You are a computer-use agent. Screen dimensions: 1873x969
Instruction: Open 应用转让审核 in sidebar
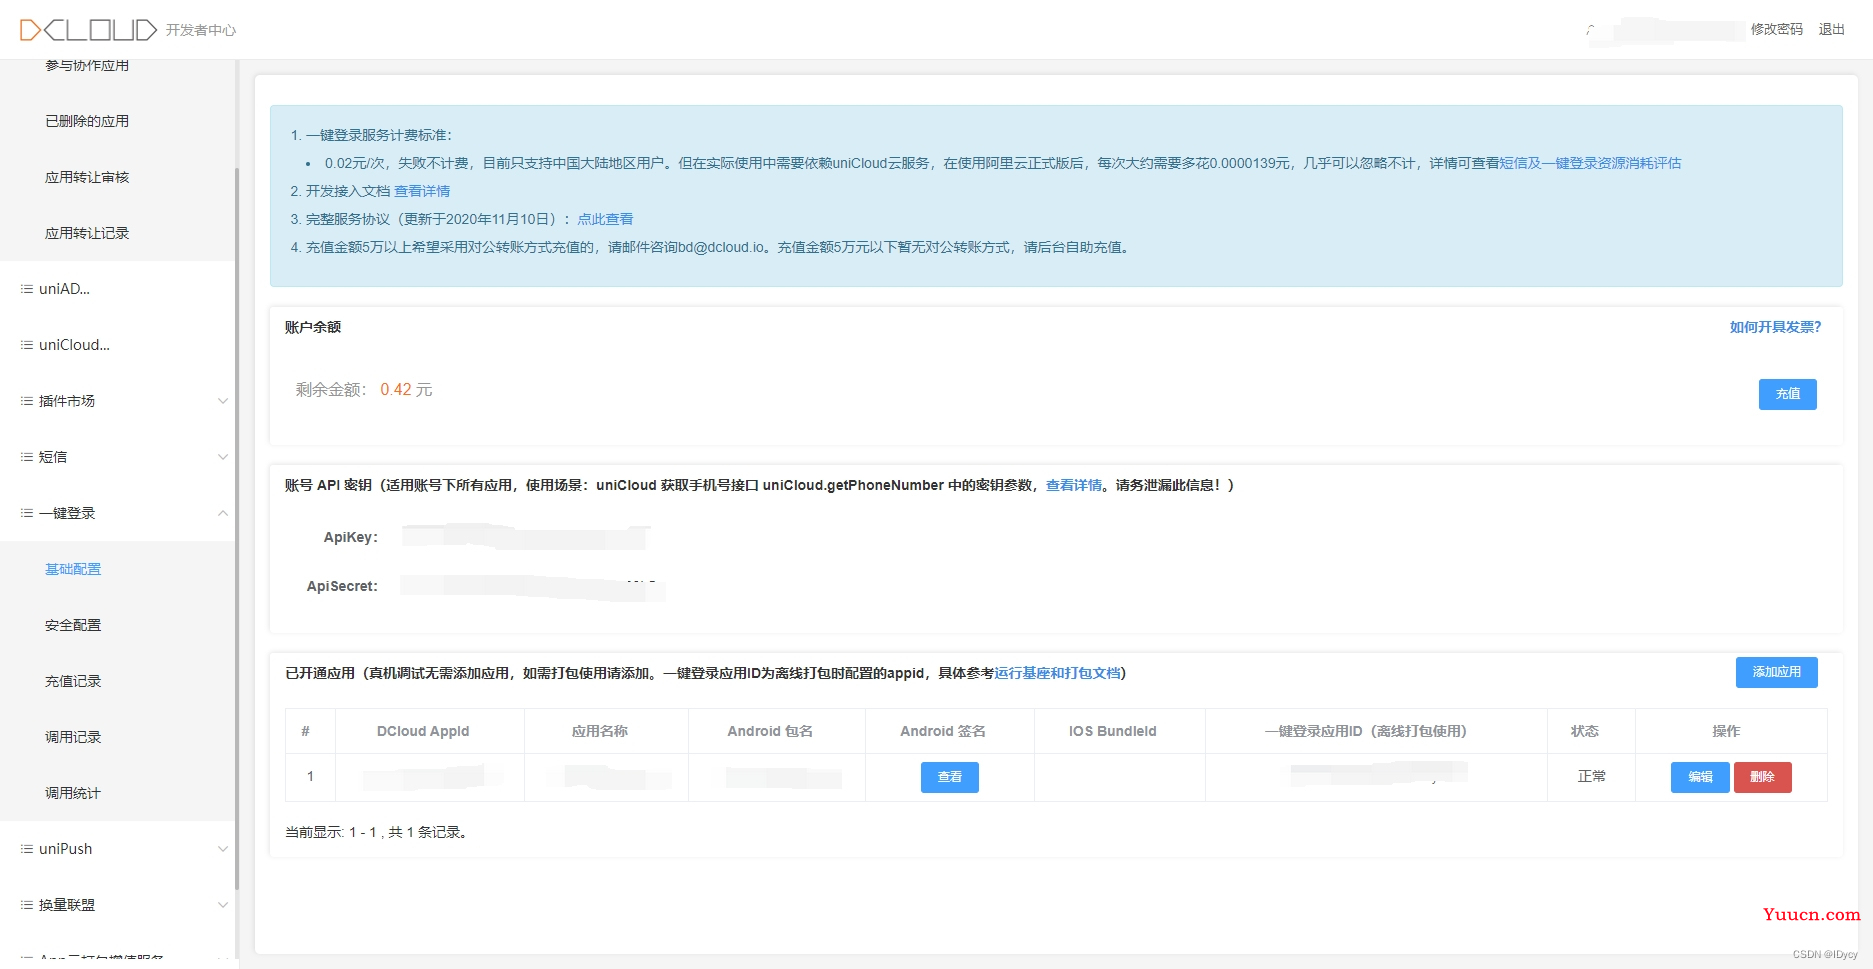(87, 177)
